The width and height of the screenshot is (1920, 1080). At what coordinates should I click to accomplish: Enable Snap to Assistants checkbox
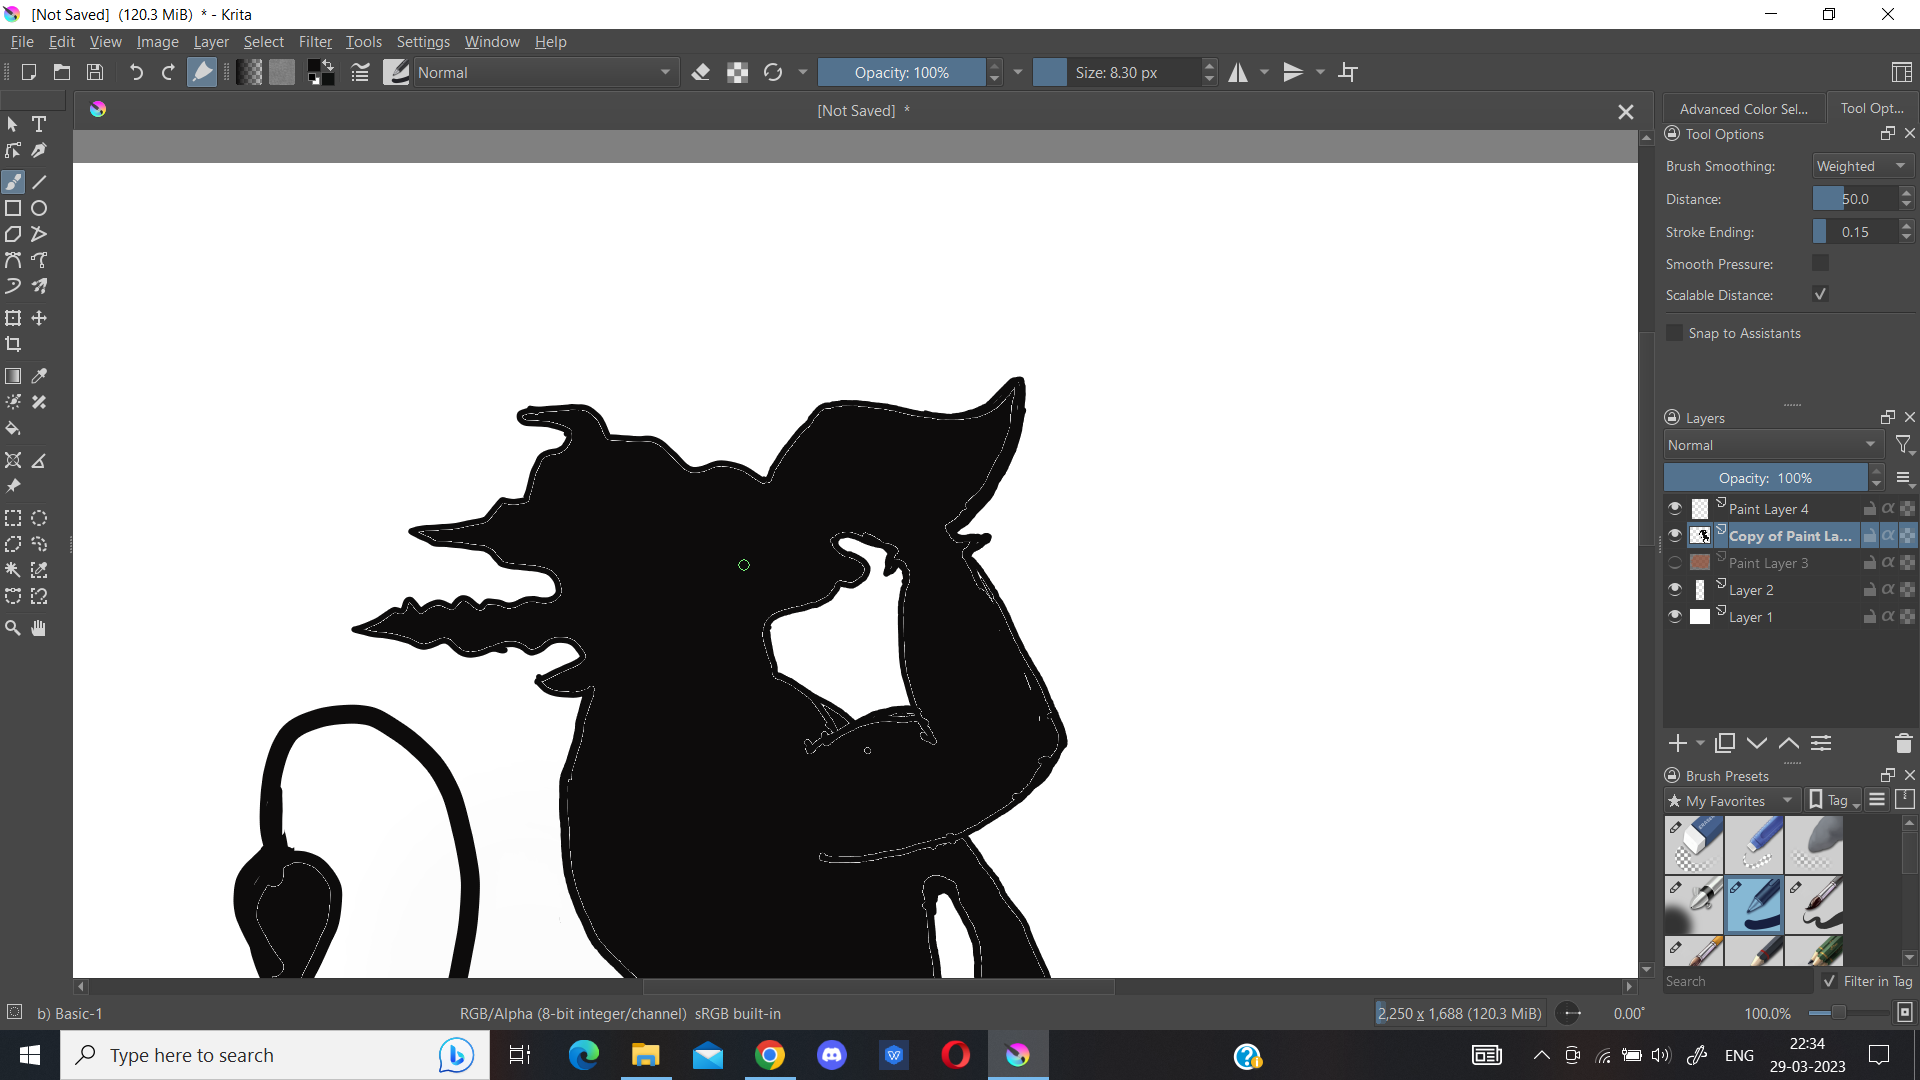point(1675,333)
